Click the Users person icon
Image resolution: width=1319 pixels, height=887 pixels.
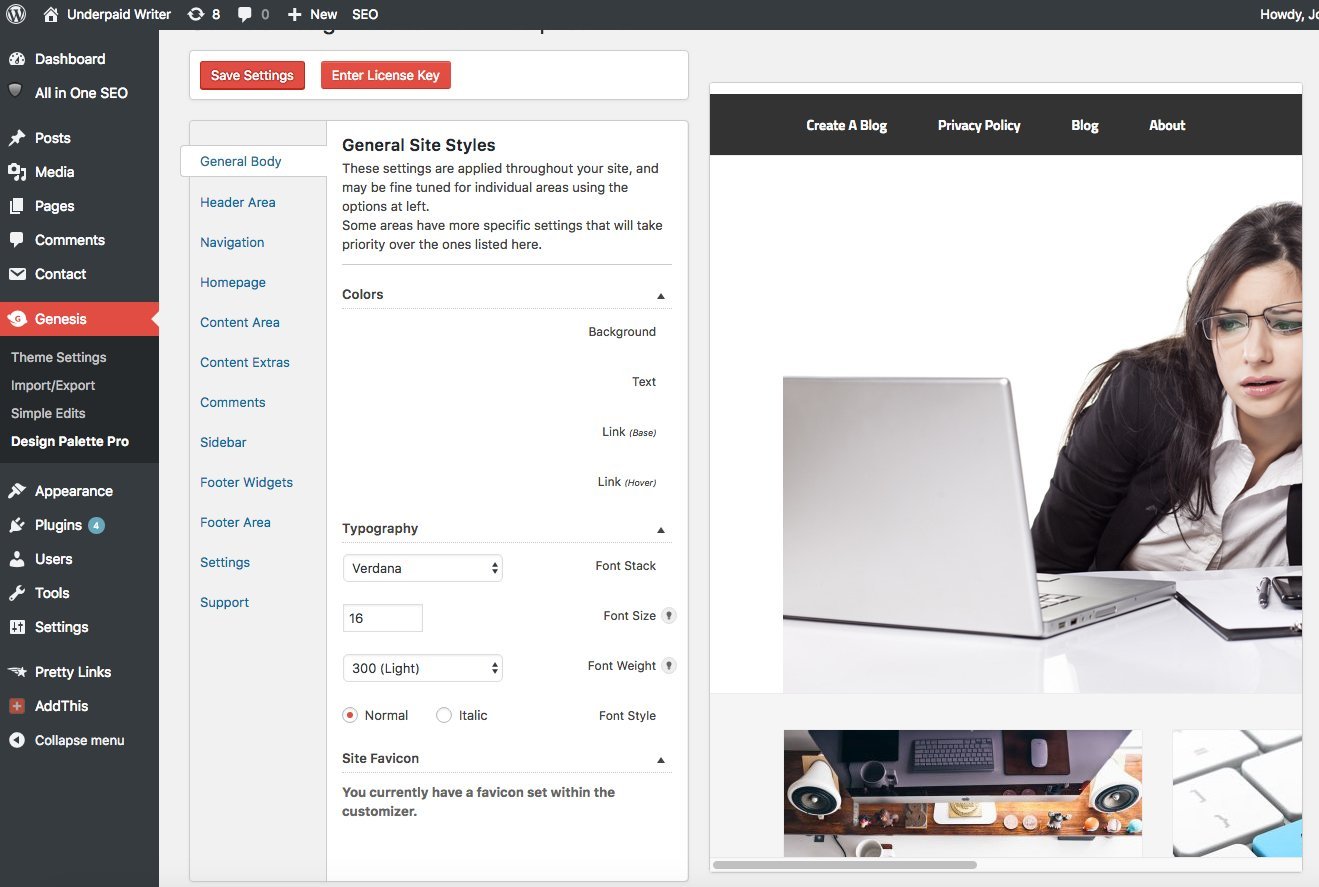[17, 559]
